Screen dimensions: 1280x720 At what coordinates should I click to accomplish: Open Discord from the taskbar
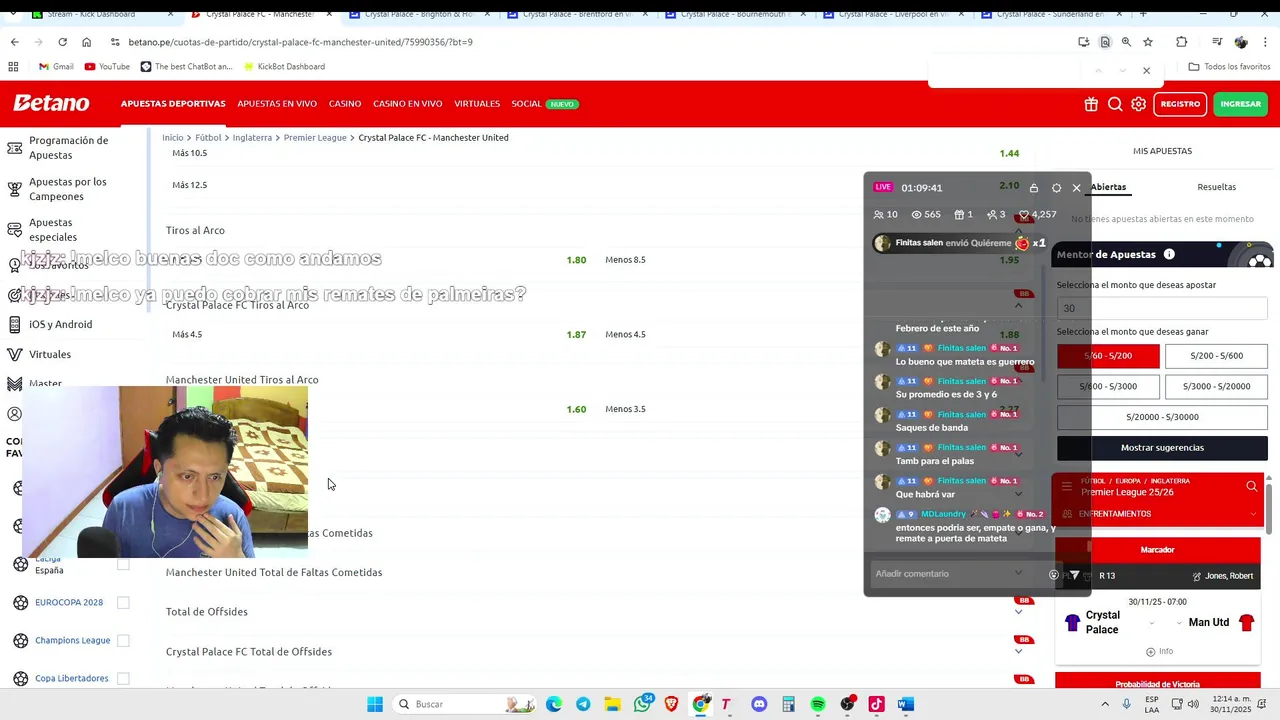click(x=759, y=704)
